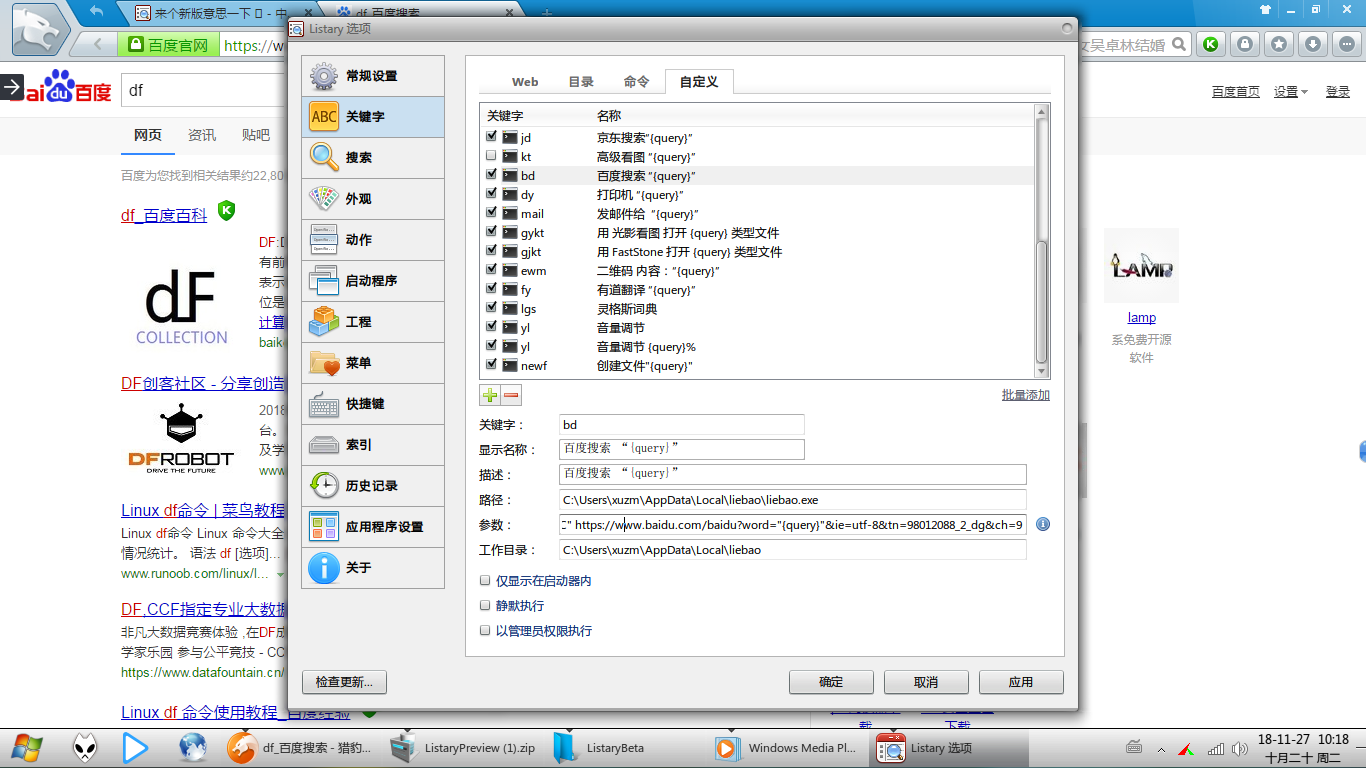Image resolution: width=1366 pixels, height=768 pixels.
Task: Open the 外观 appearance settings page
Action: [x=373, y=199]
